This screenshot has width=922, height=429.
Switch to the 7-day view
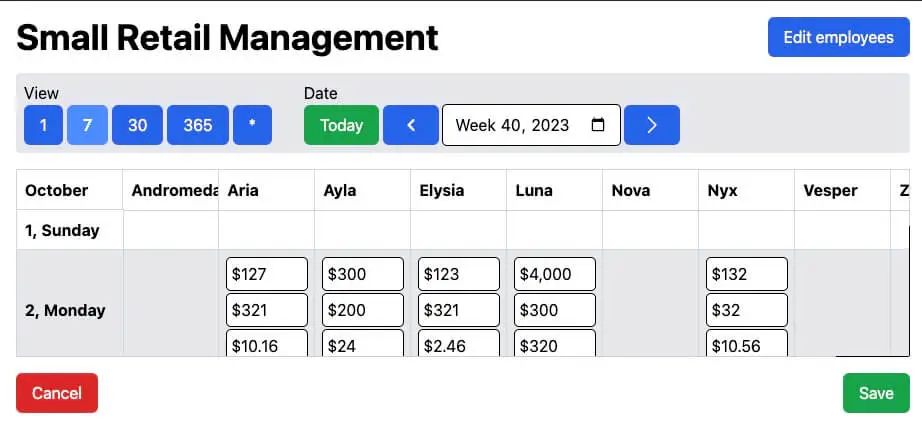click(x=87, y=125)
